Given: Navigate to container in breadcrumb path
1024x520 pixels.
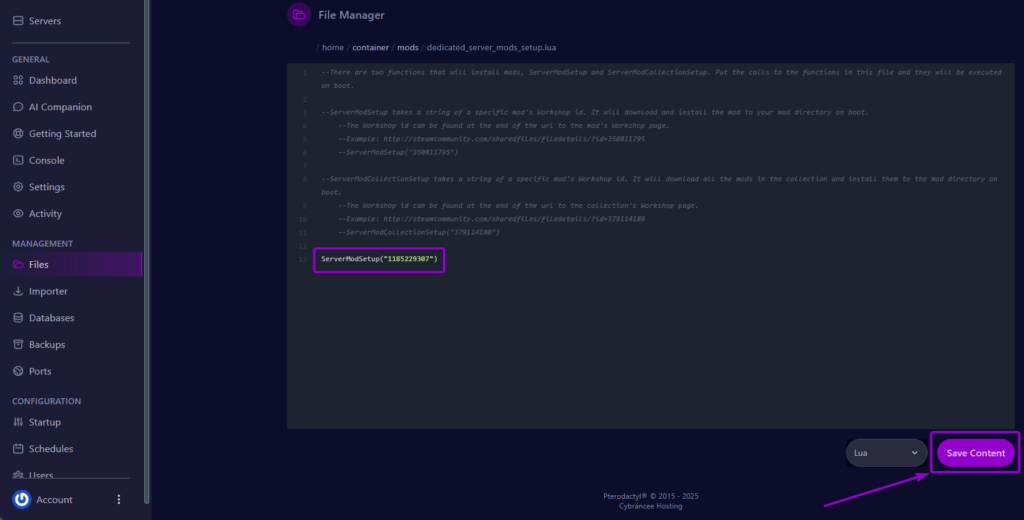Looking at the screenshot, I should pos(370,48).
